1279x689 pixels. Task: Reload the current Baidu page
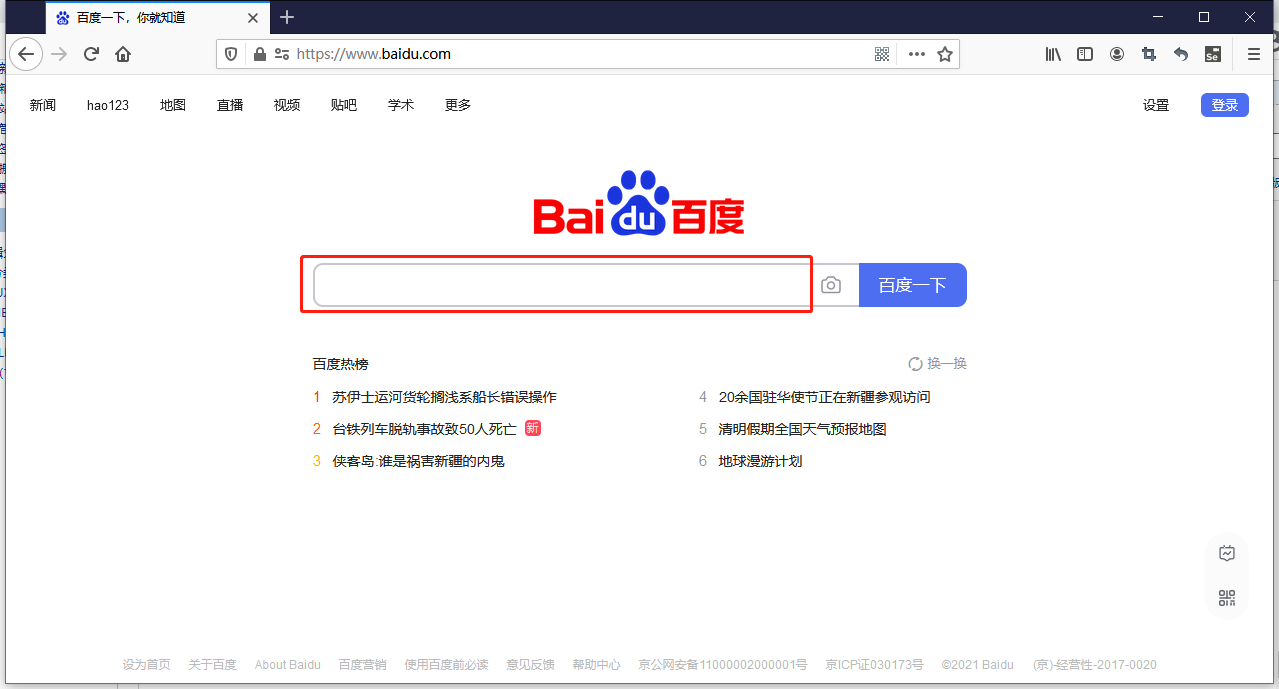pyautogui.click(x=91, y=54)
